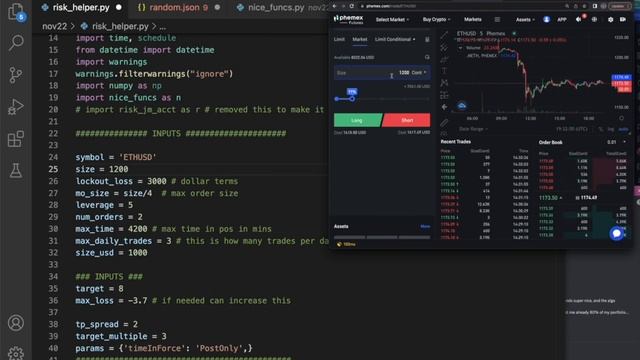The height and width of the screenshot is (360, 640).
Task: Click the leverage = 5 code line
Action: click(x=104, y=205)
